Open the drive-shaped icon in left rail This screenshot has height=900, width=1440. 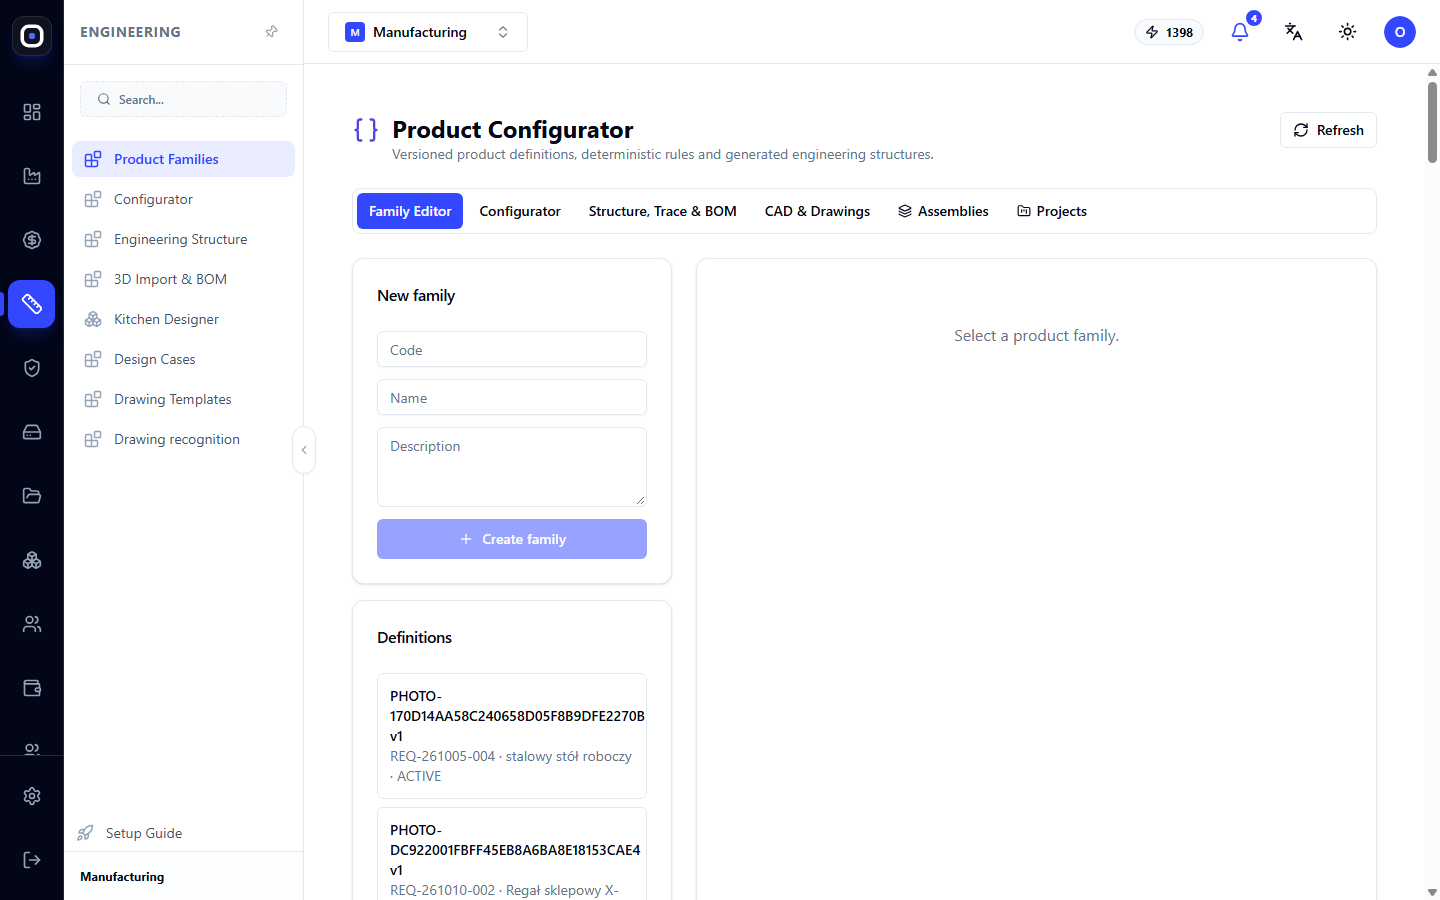(32, 432)
